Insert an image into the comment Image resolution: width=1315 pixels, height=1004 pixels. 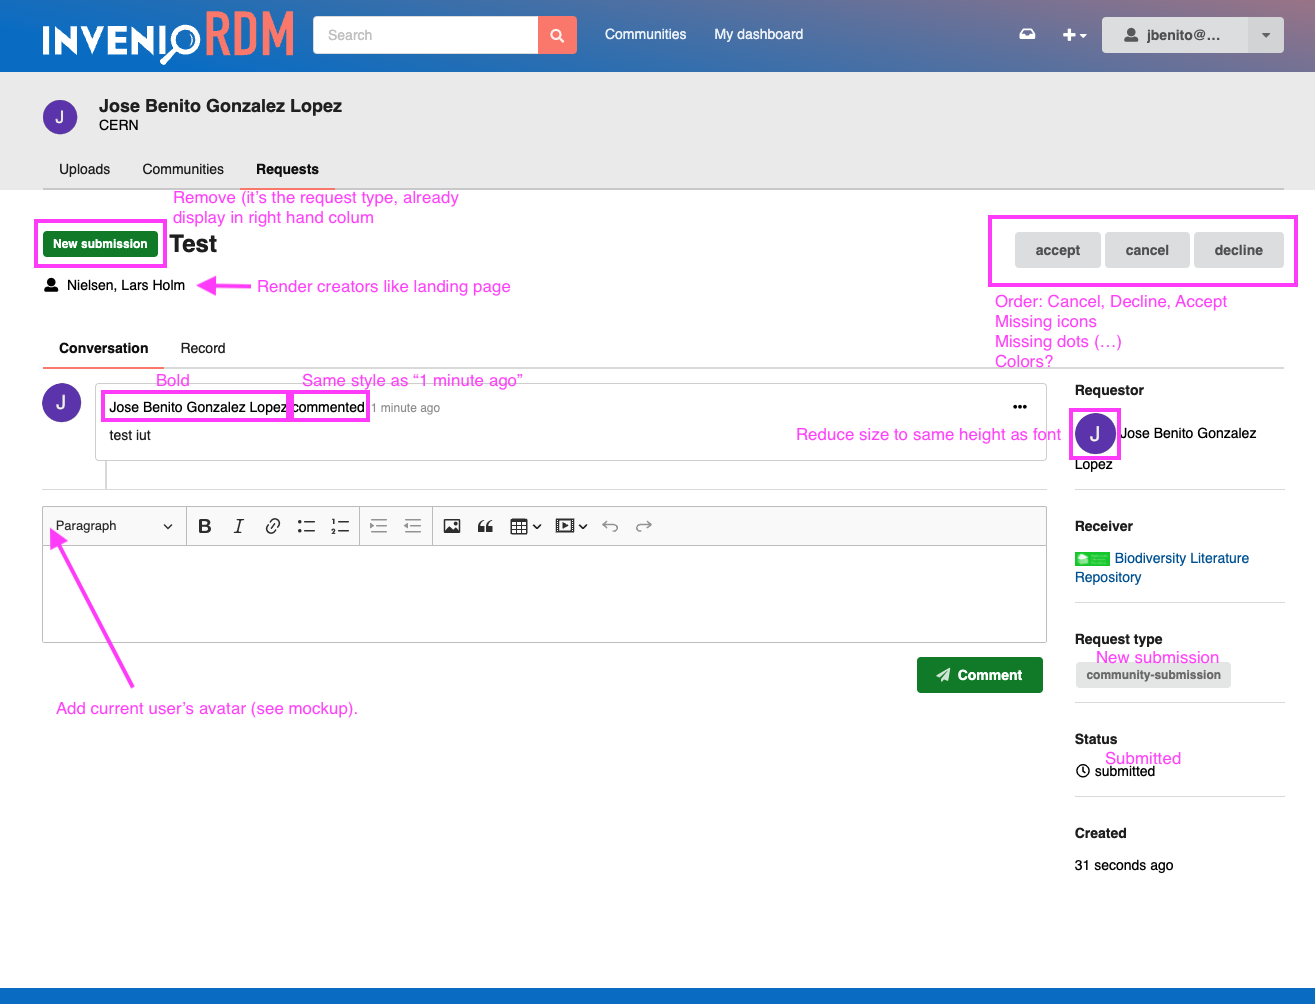tap(452, 525)
